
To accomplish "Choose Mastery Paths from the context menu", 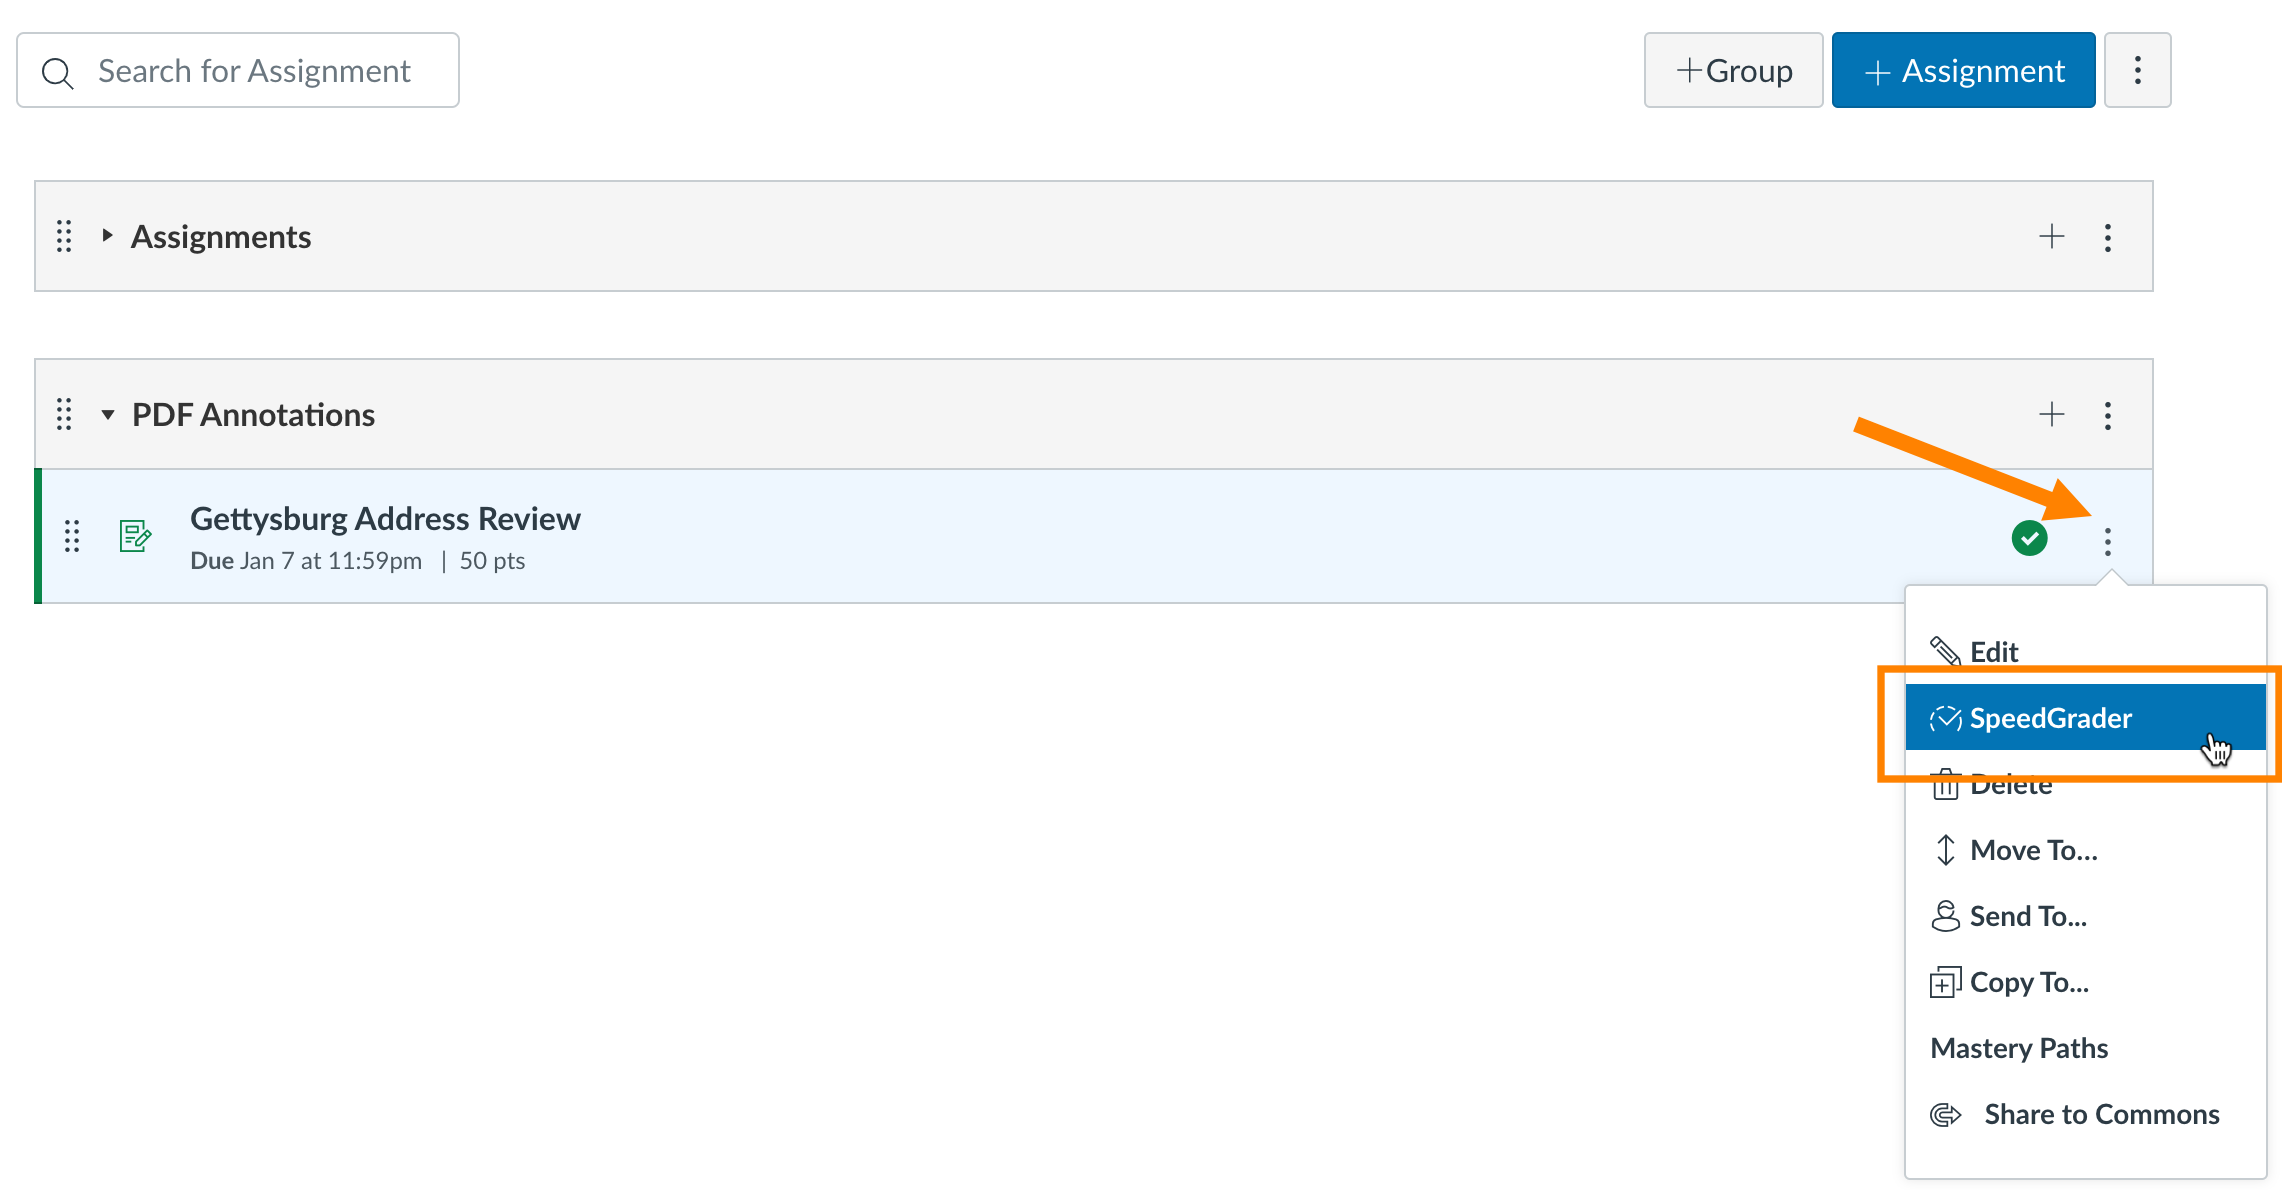I will coord(2018,1047).
